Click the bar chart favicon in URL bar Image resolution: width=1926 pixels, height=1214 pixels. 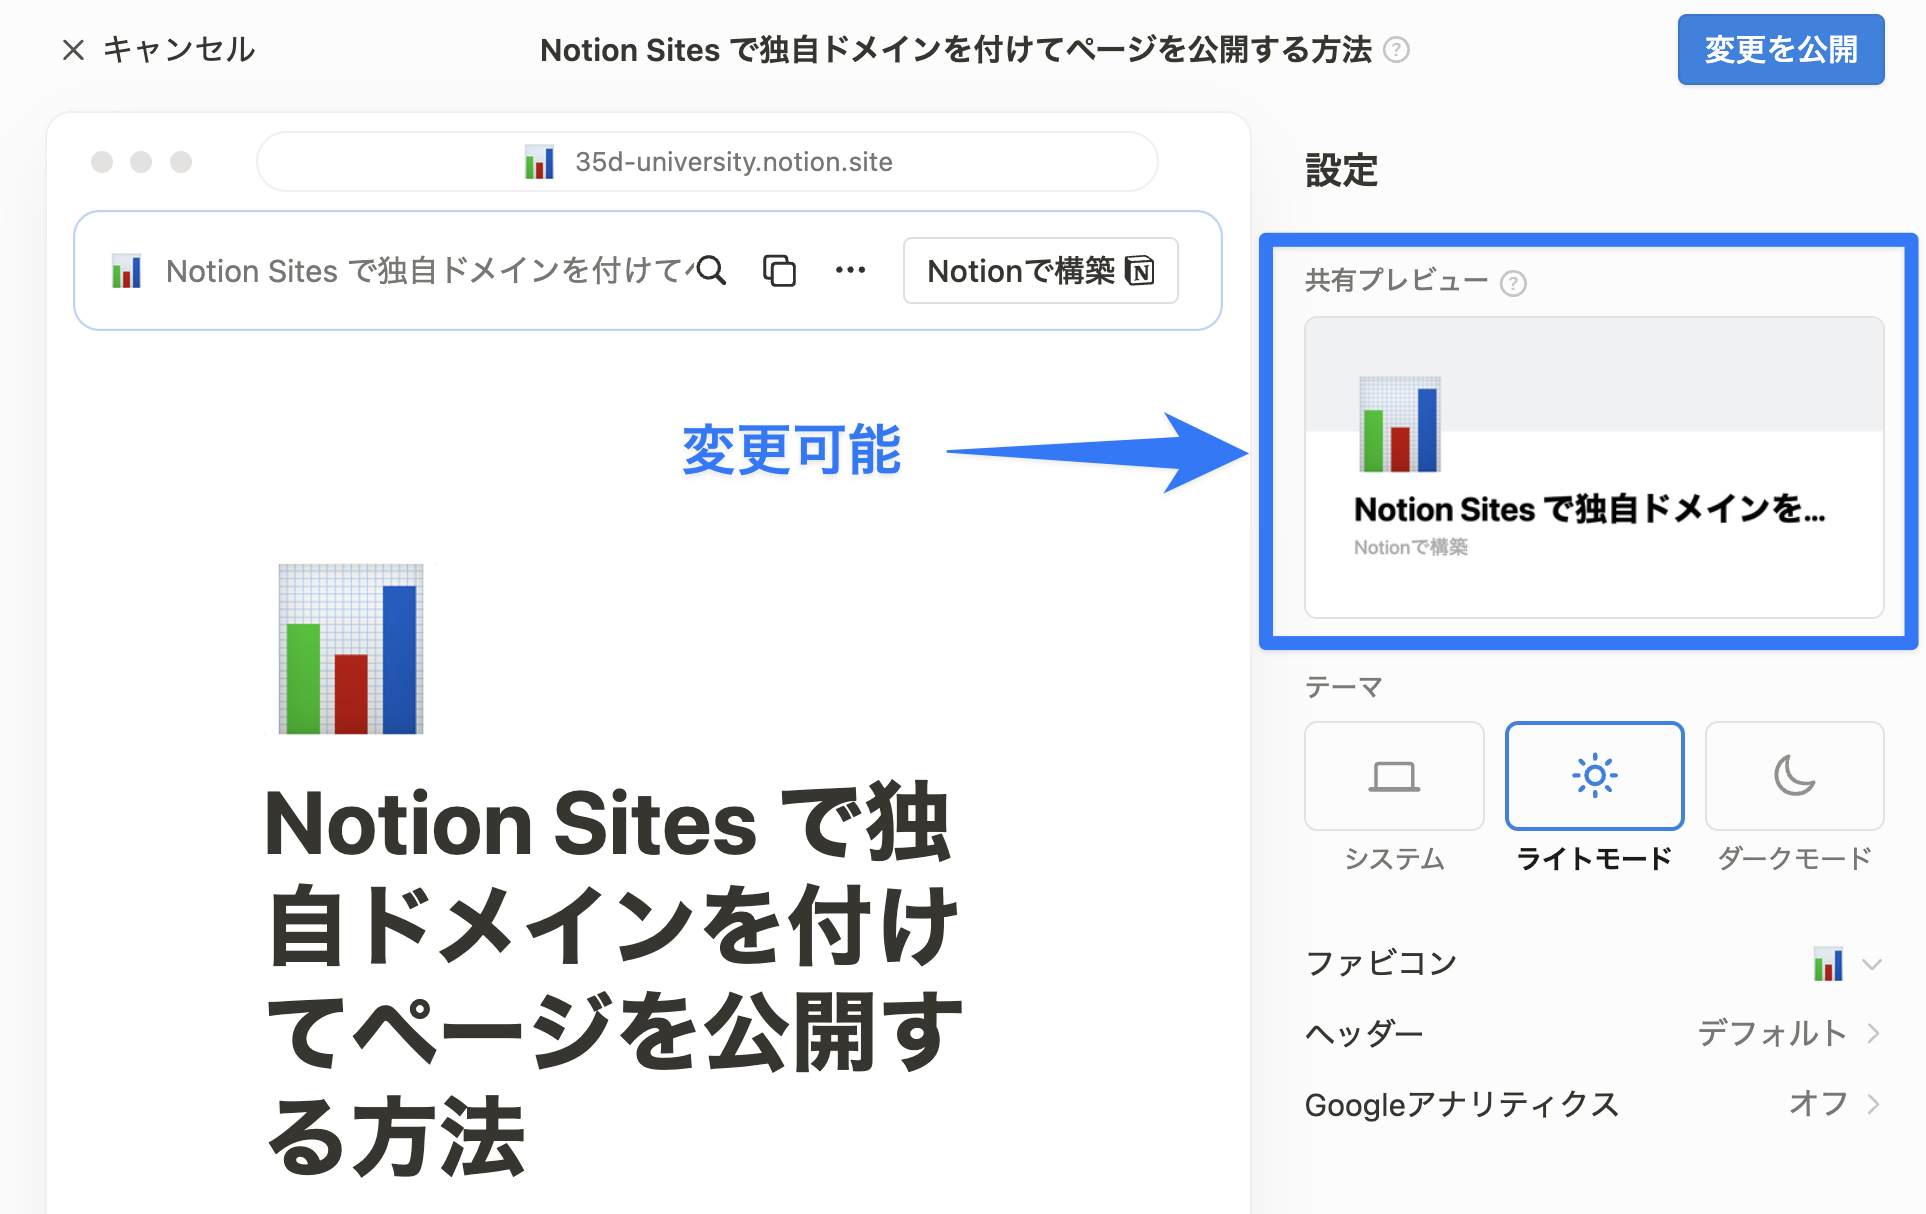[539, 162]
